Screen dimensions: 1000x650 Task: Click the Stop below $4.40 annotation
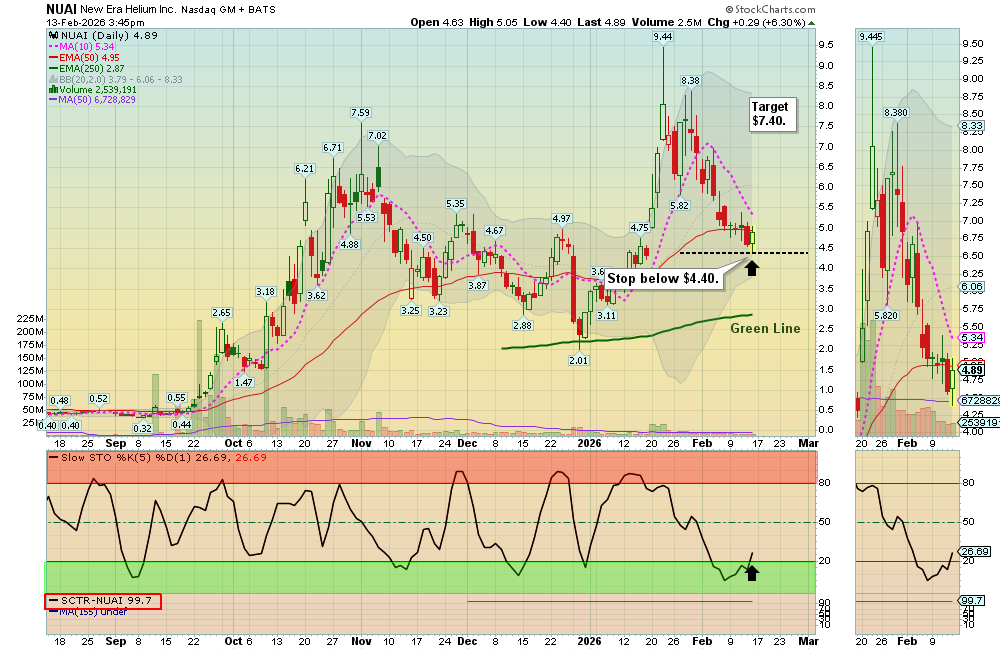[x=662, y=279]
